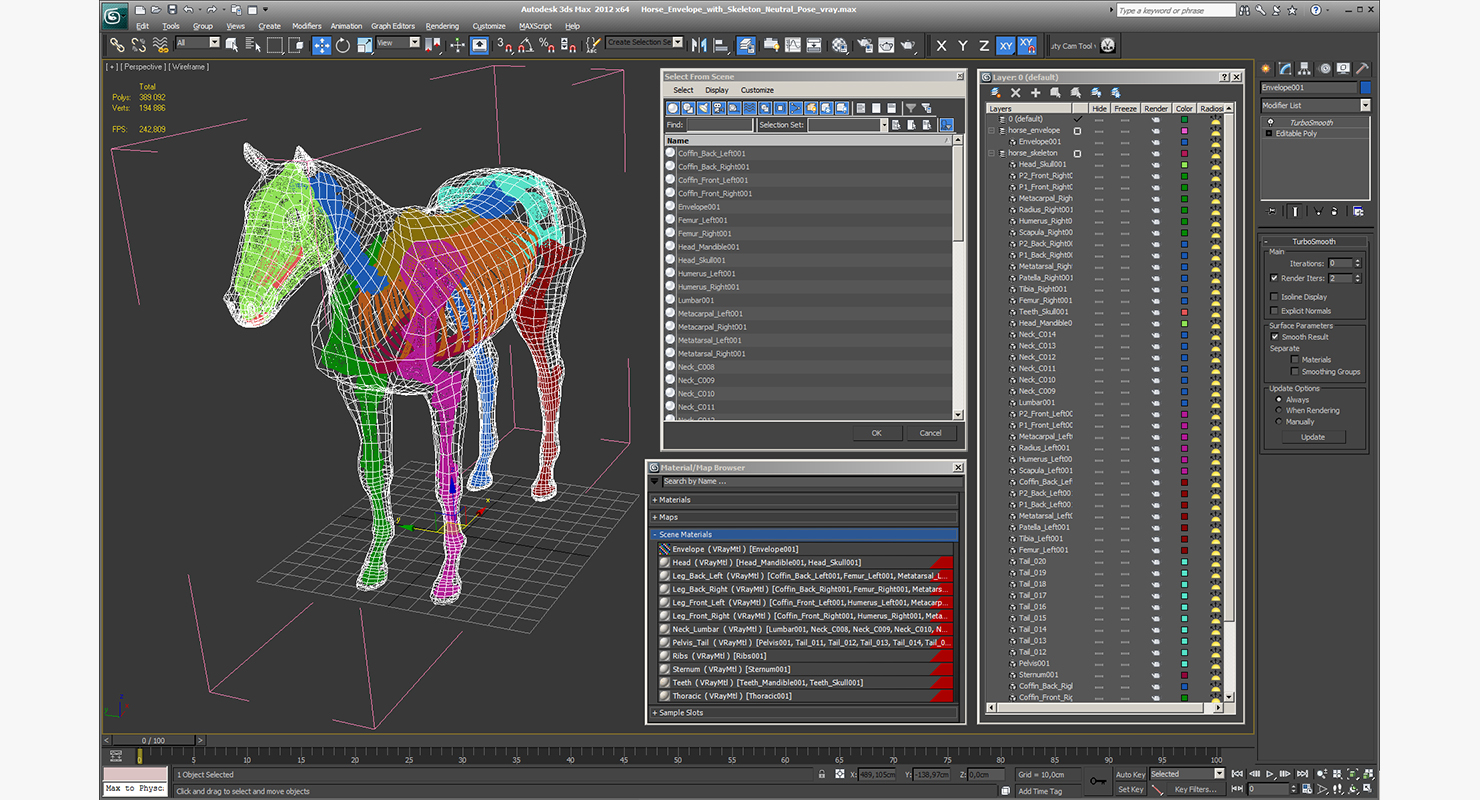The width and height of the screenshot is (1480, 800).
Task: Open the Curve Editor icon
Action: tap(793, 45)
